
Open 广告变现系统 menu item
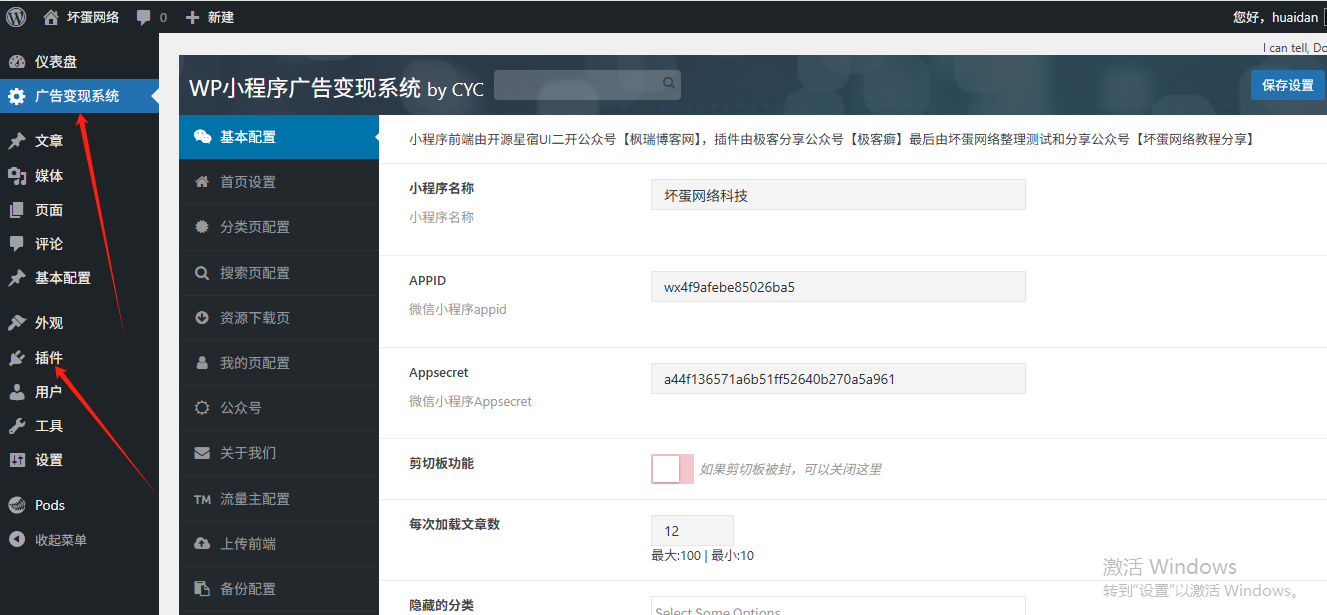[79, 96]
